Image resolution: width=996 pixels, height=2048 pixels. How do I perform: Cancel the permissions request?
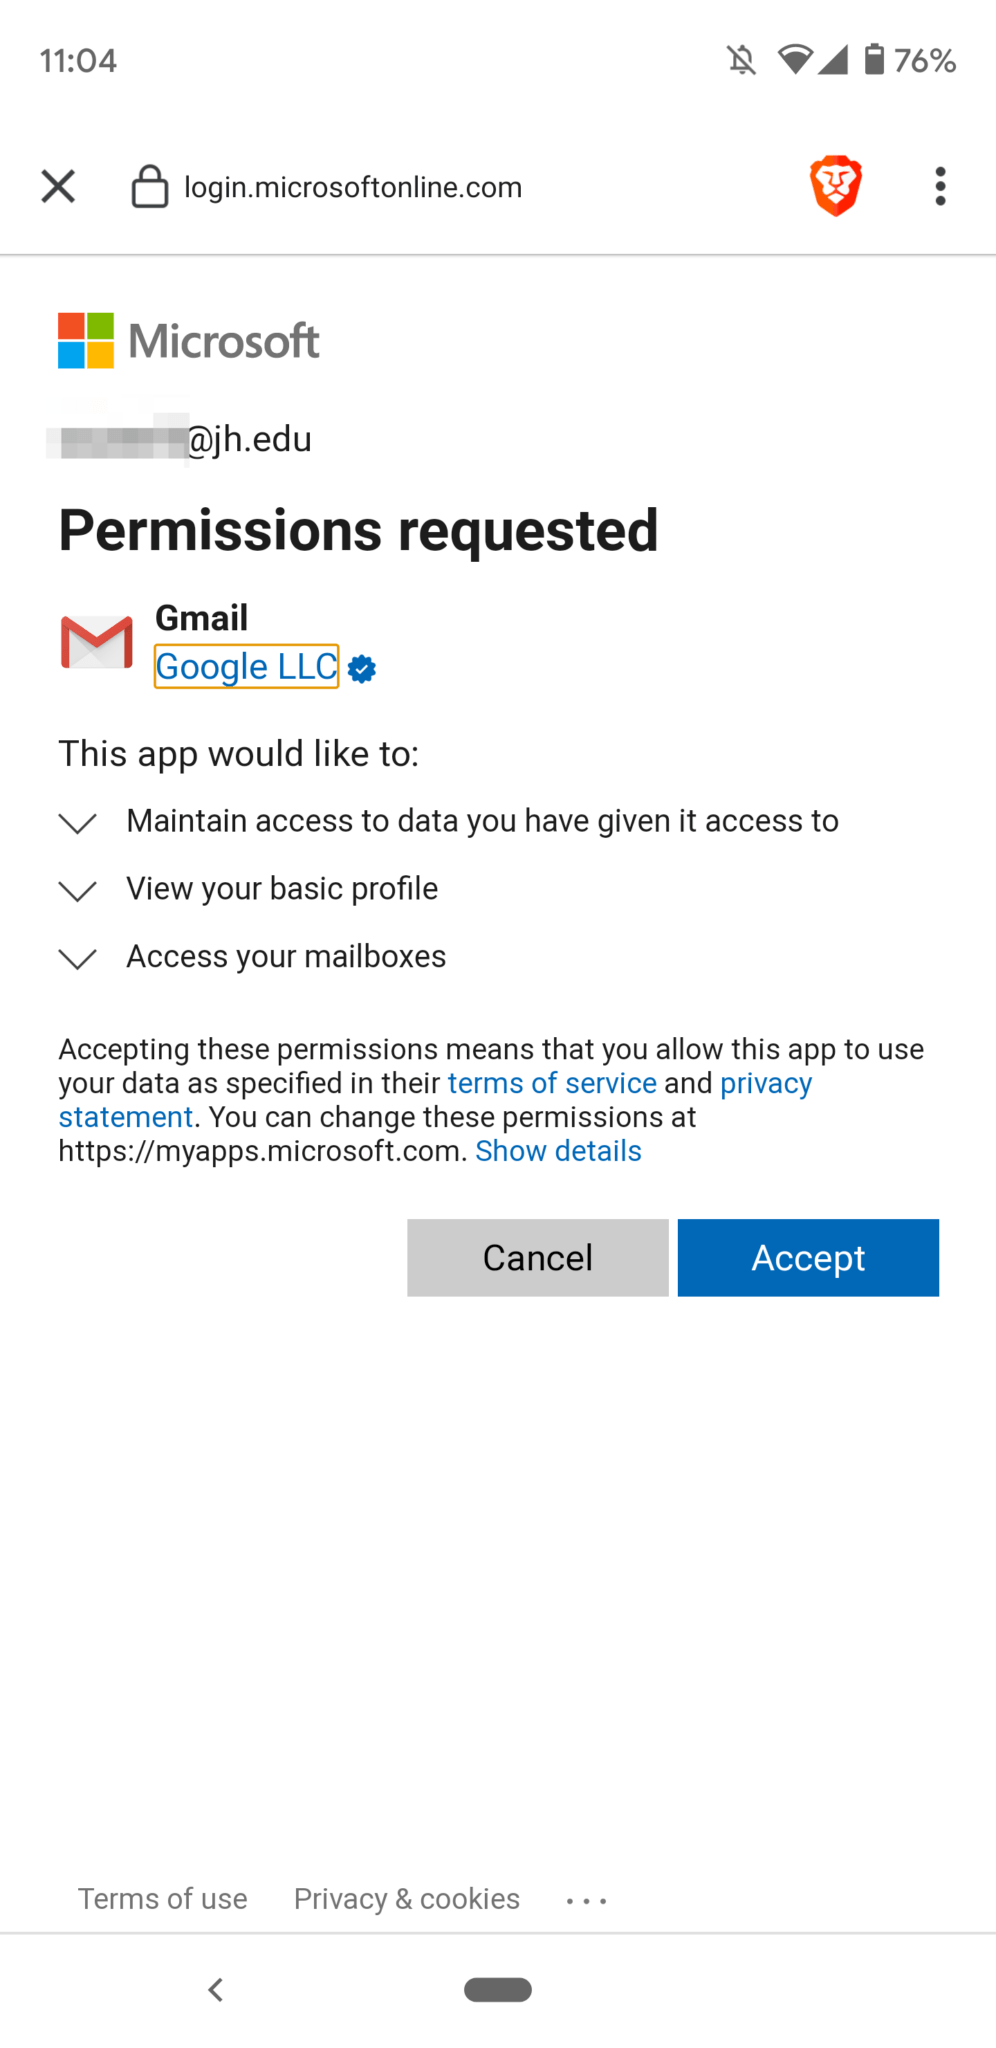pyautogui.click(x=538, y=1257)
